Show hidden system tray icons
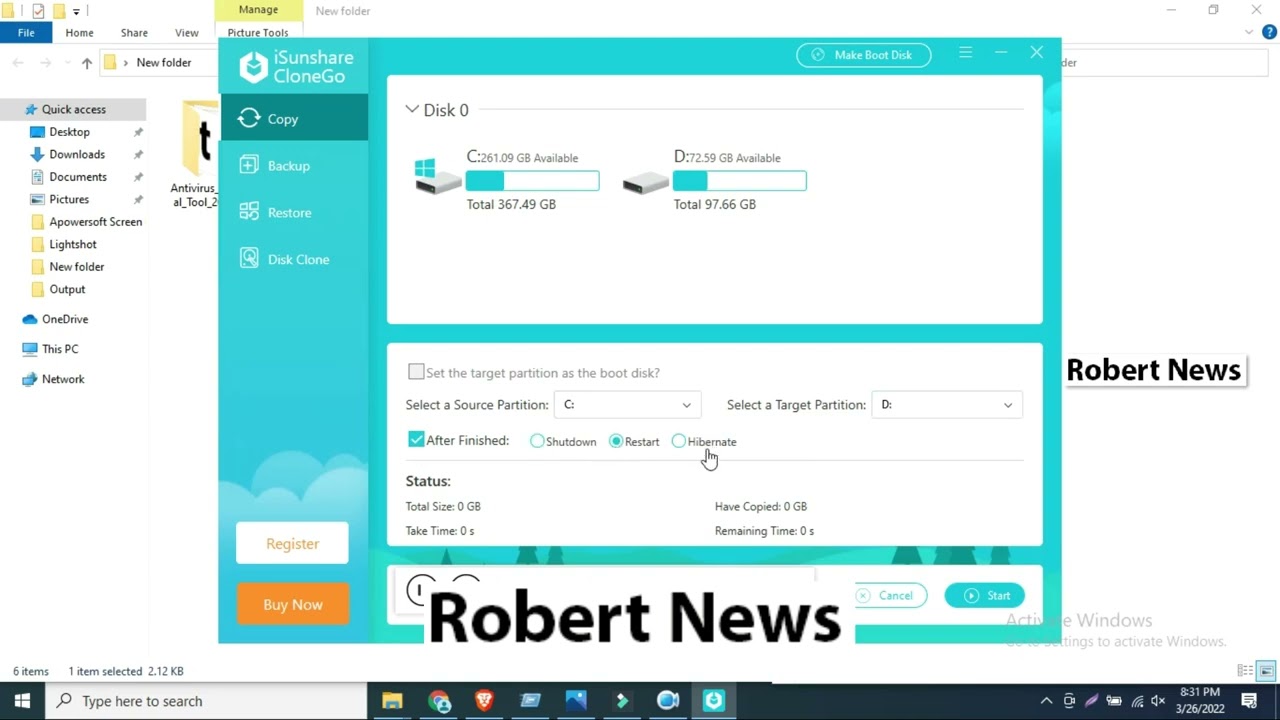Viewport: 1280px width, 720px height. coord(1046,701)
